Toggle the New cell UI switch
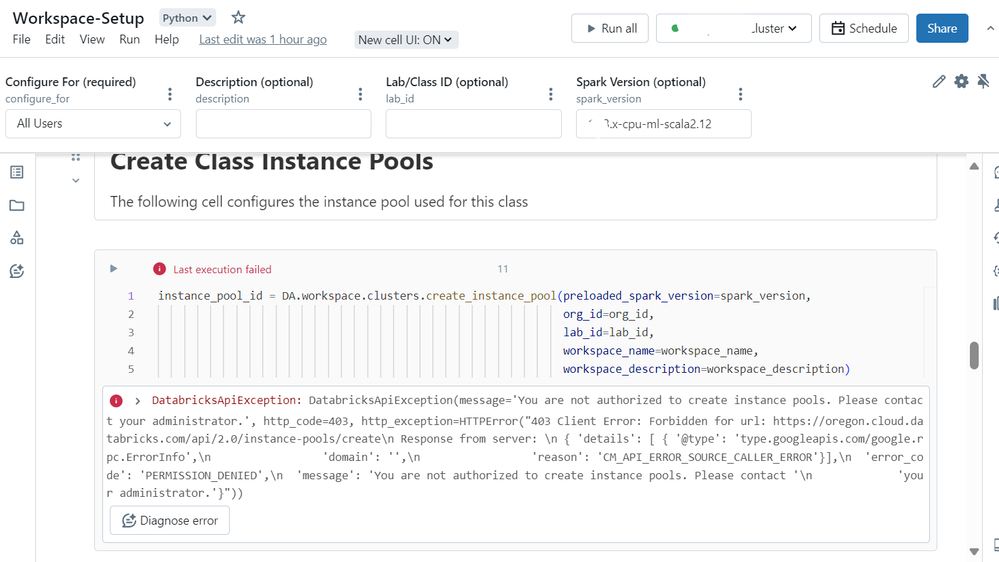The width and height of the screenshot is (999, 562). click(x=405, y=40)
